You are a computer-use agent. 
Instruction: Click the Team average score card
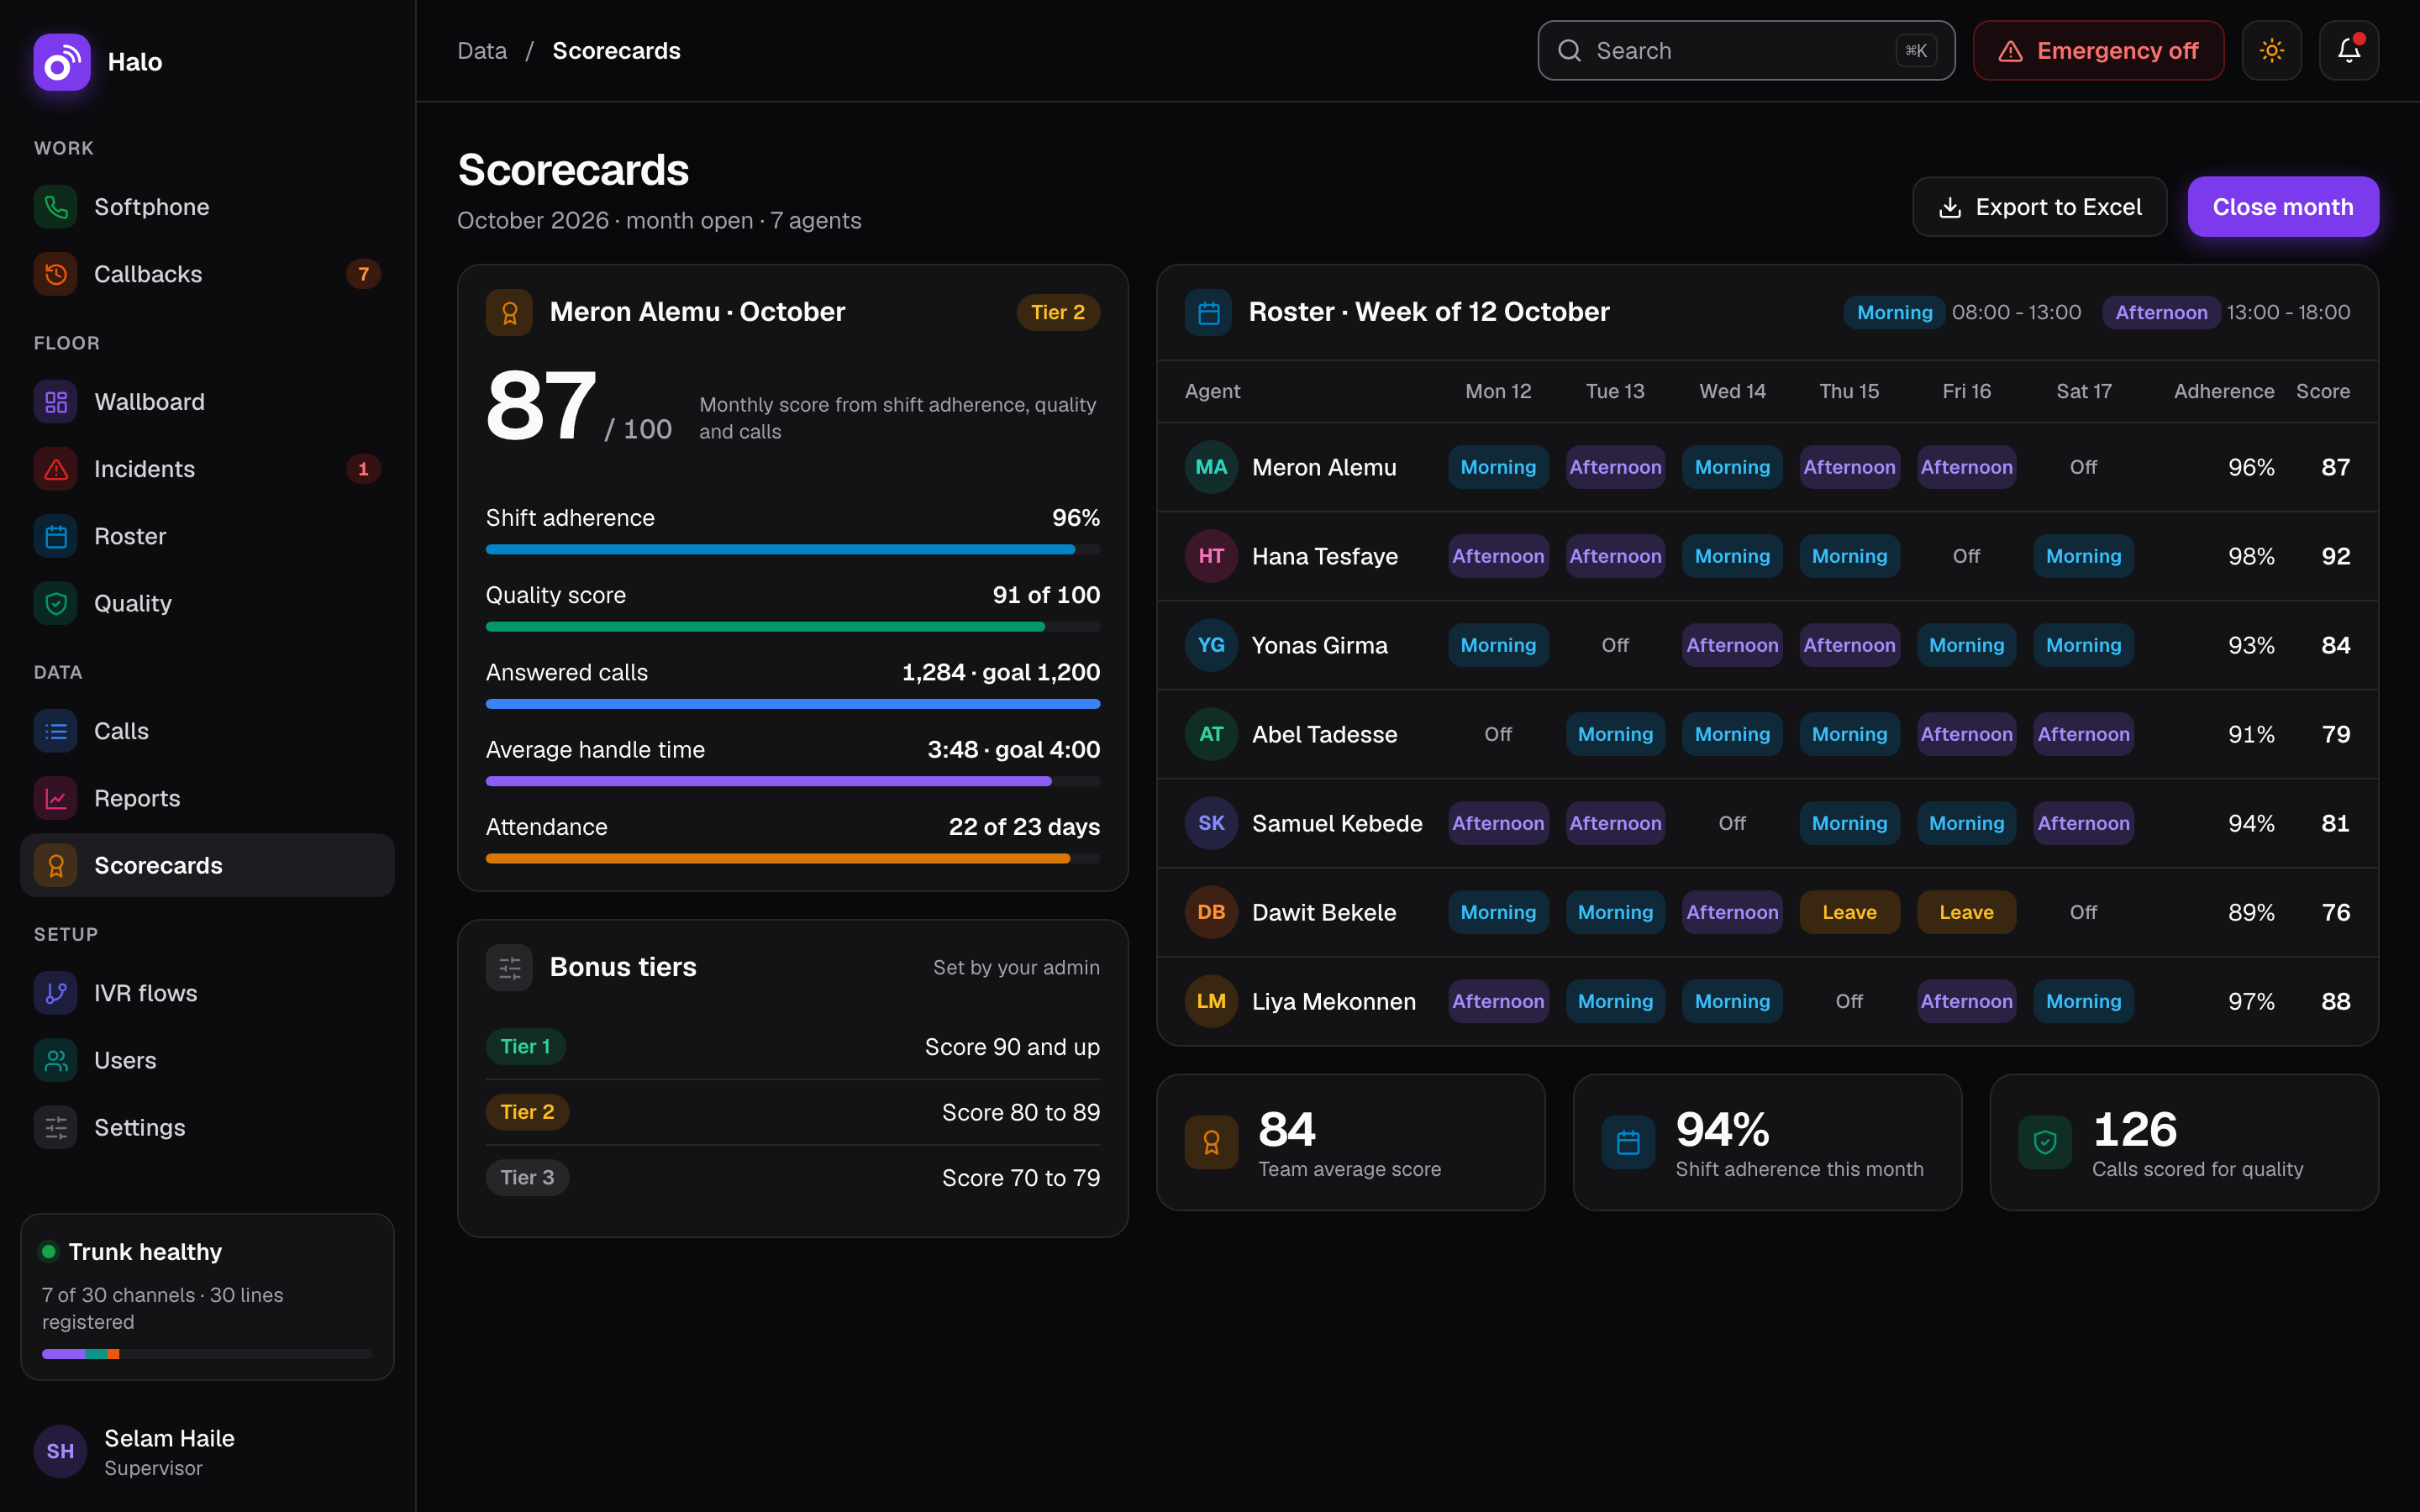pos(1350,1142)
